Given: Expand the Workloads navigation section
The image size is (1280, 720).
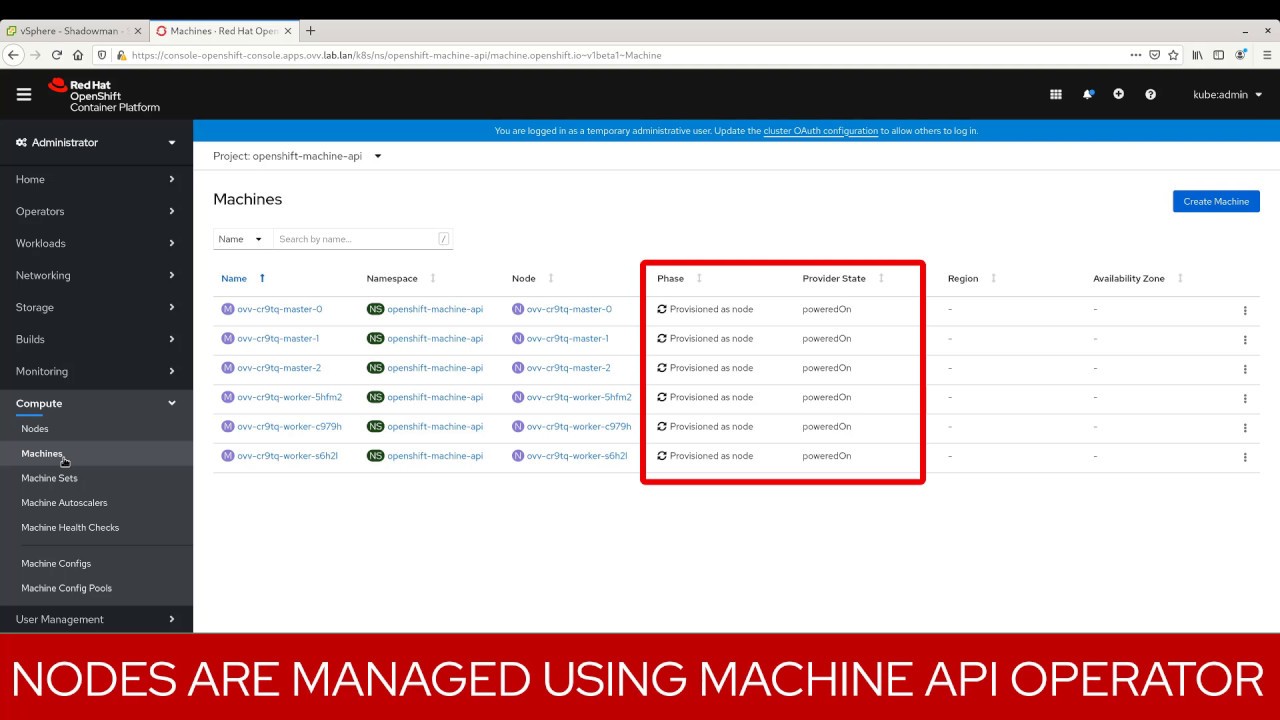Looking at the screenshot, I should pos(96,243).
